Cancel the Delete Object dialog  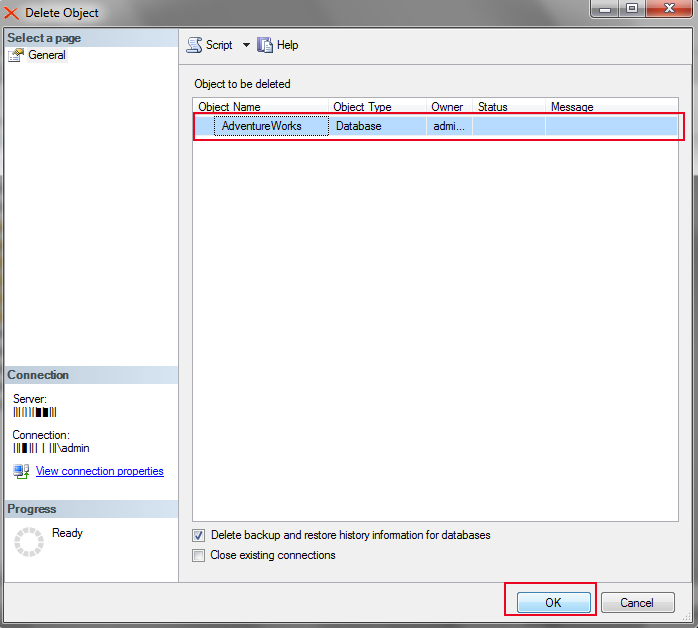(x=637, y=603)
